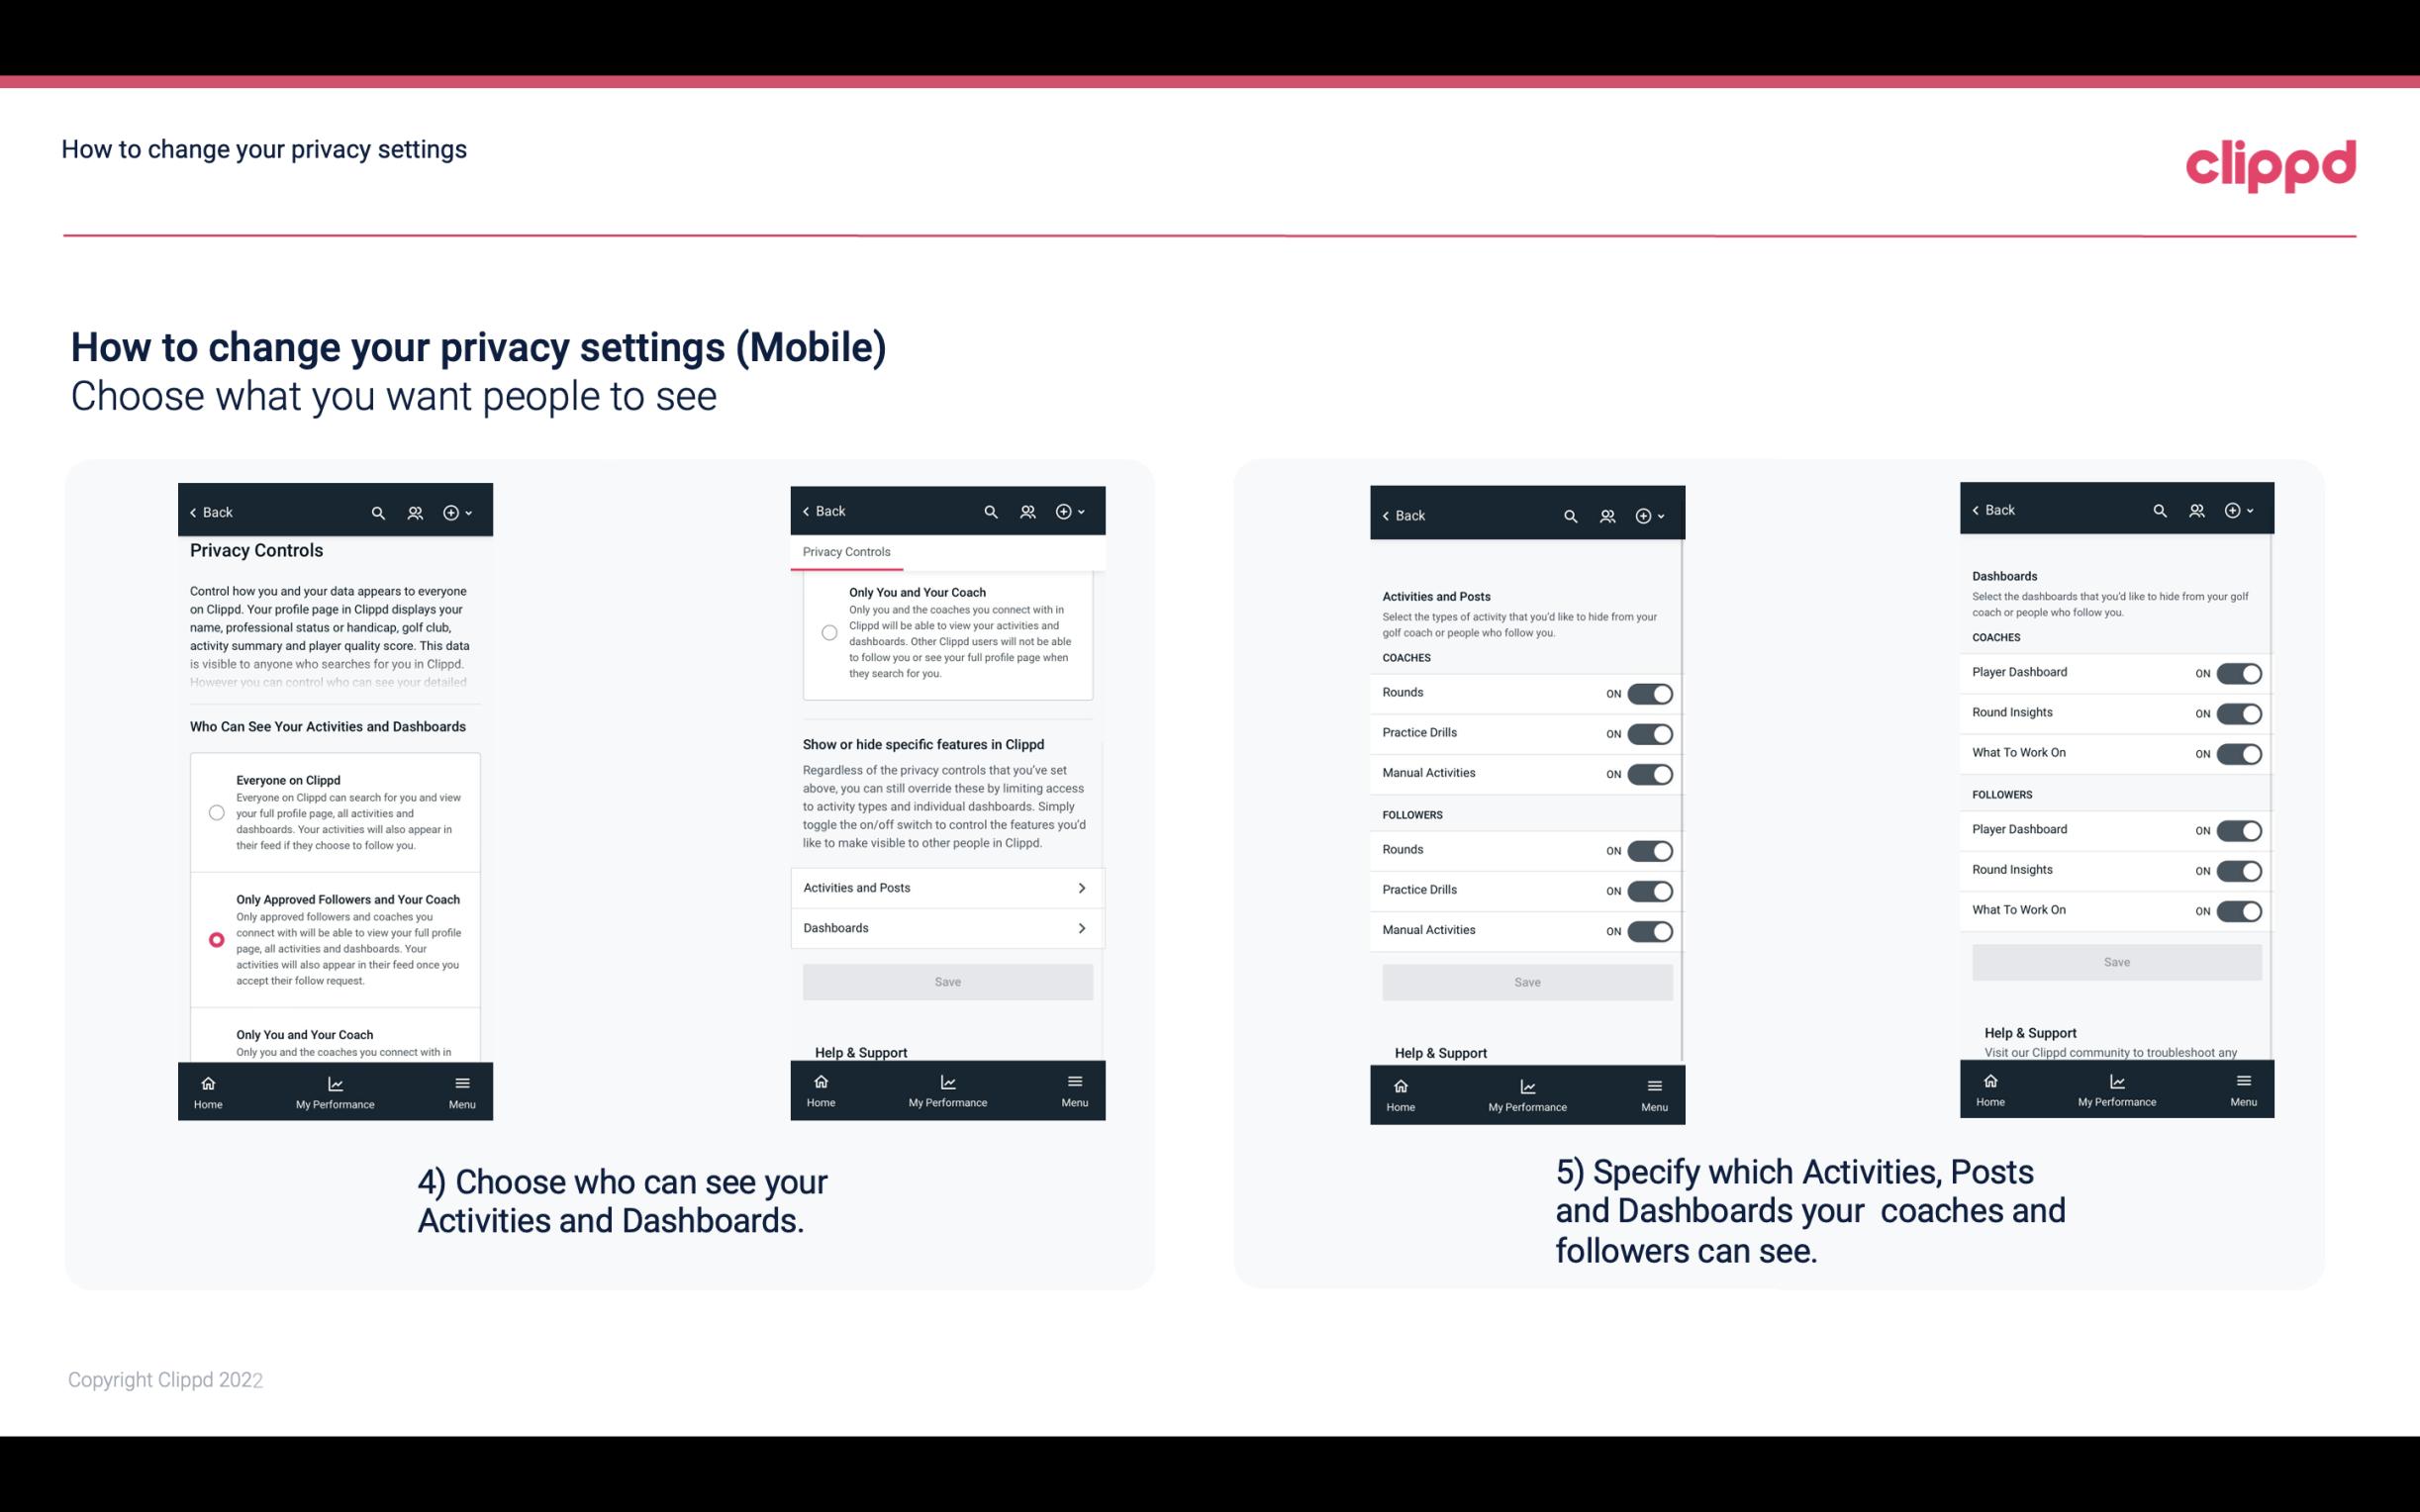Click the search icon in top navigation bar
Screen dimensions: 2420x1512
click(x=376, y=511)
